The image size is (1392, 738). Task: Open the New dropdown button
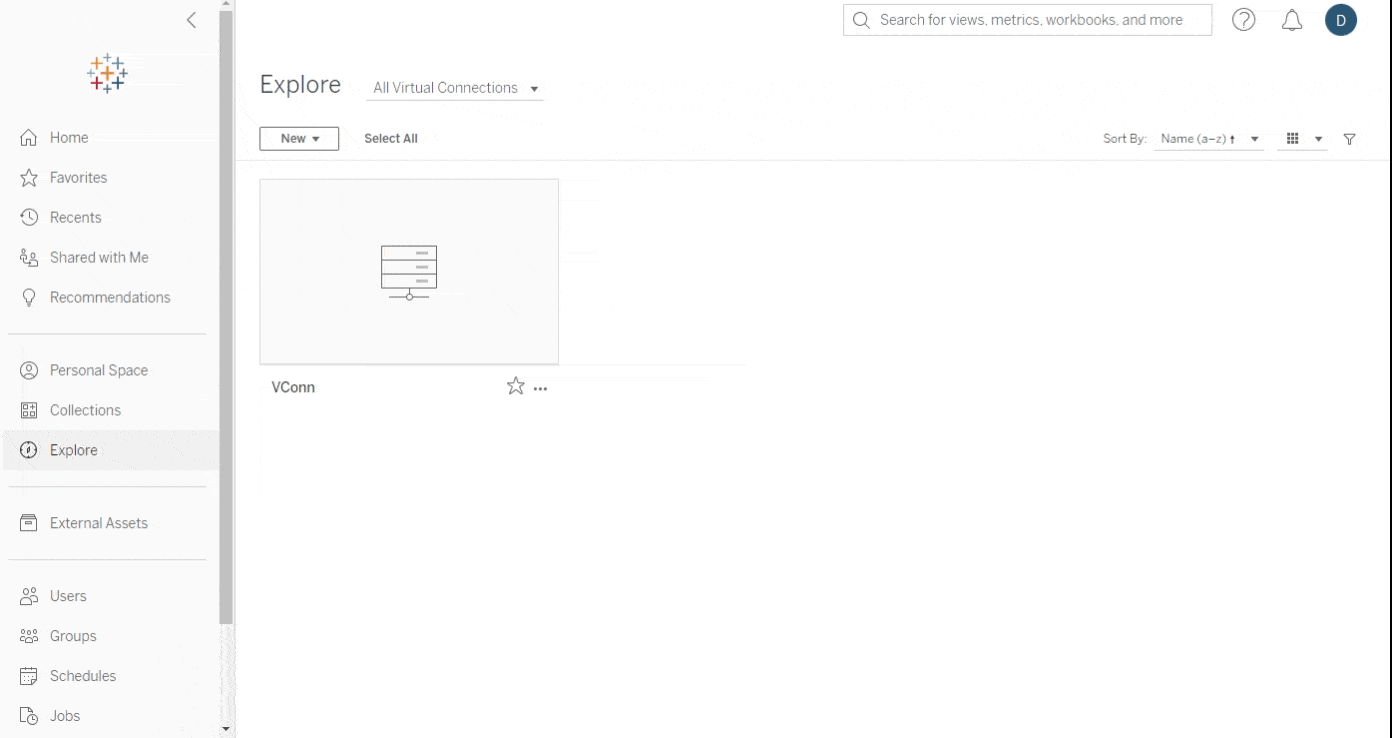299,139
